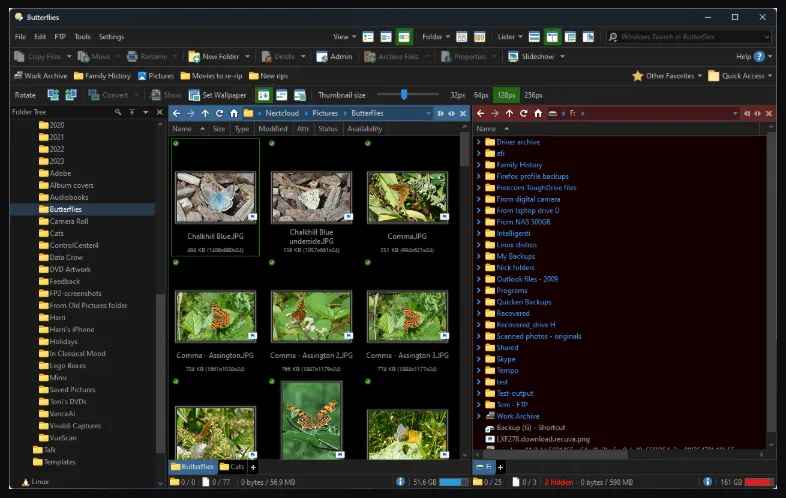This screenshot has width=786, height=498.
Task: Sort by the Modified column header
Action: point(273,129)
